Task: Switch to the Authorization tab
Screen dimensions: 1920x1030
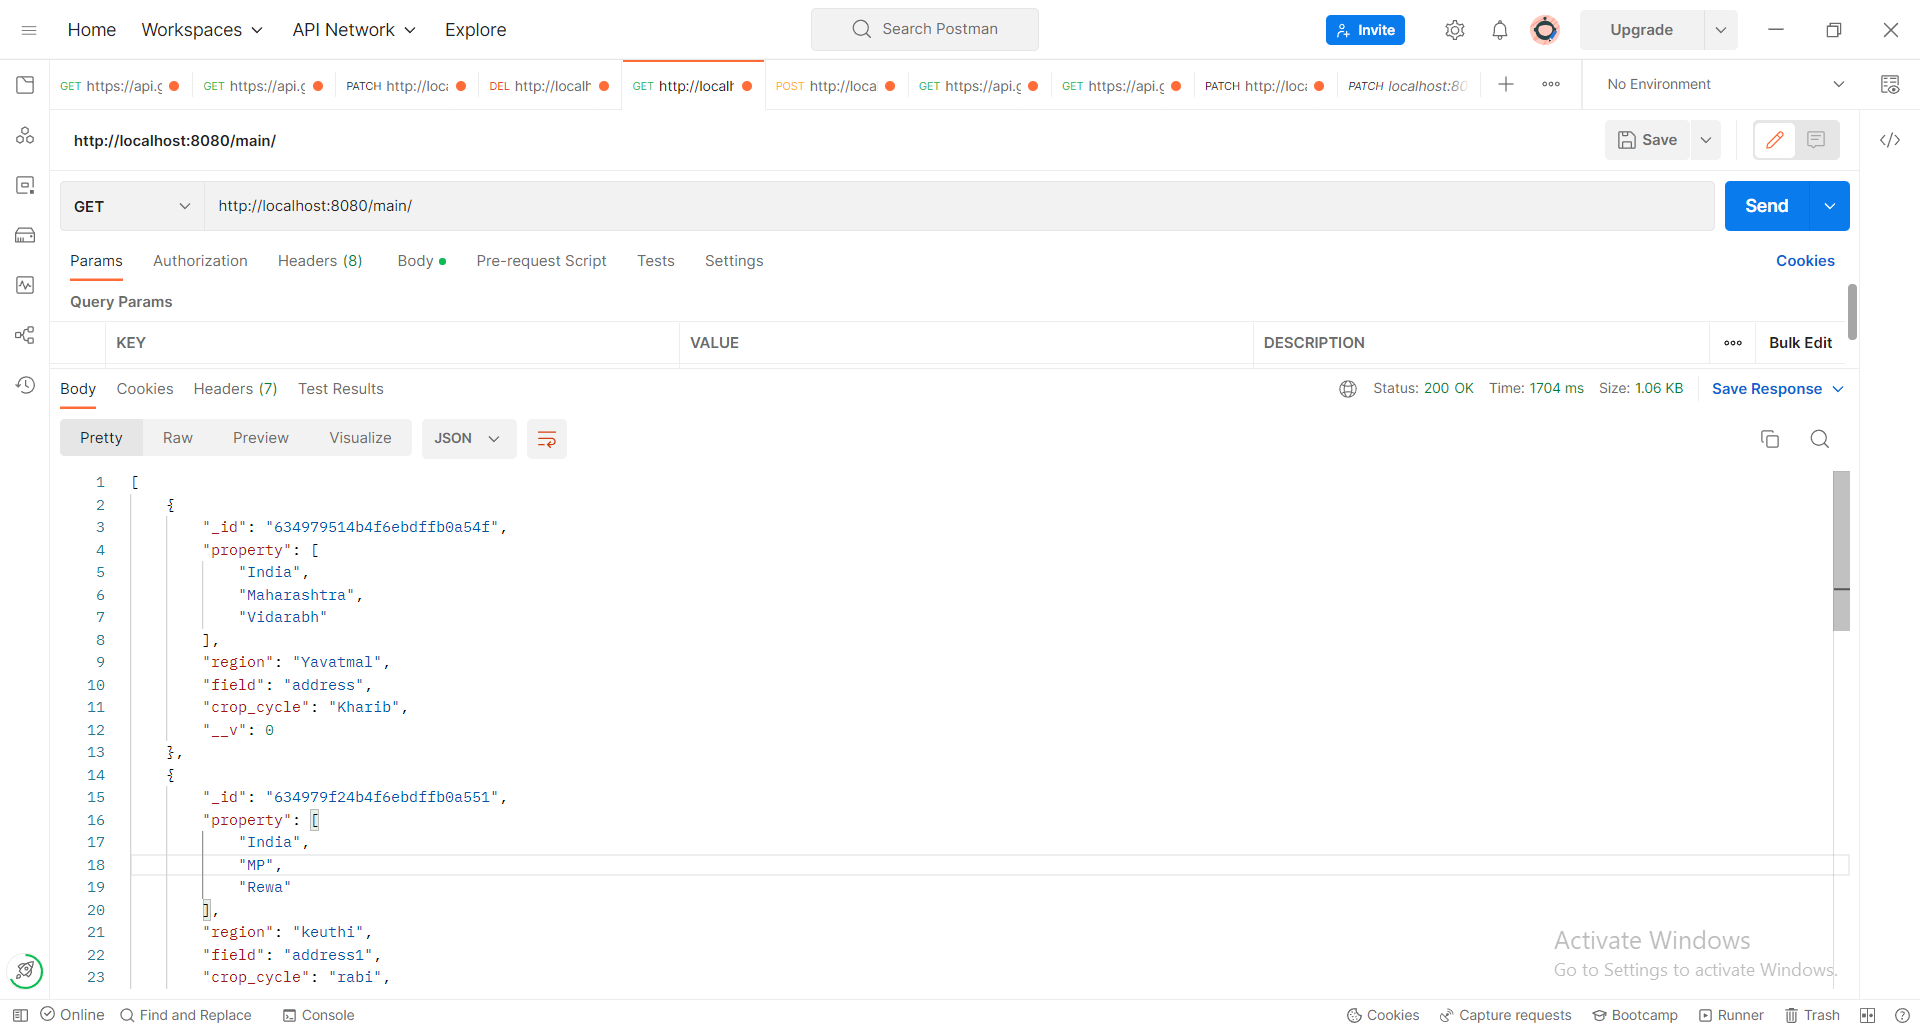Action: 200,261
